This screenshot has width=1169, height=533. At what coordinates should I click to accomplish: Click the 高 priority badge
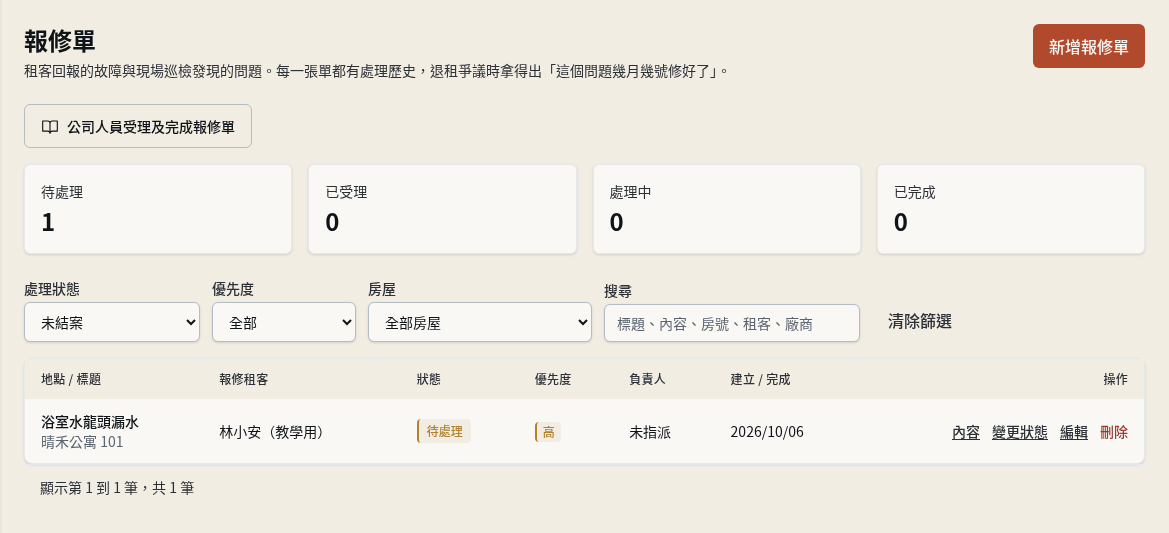click(x=548, y=432)
